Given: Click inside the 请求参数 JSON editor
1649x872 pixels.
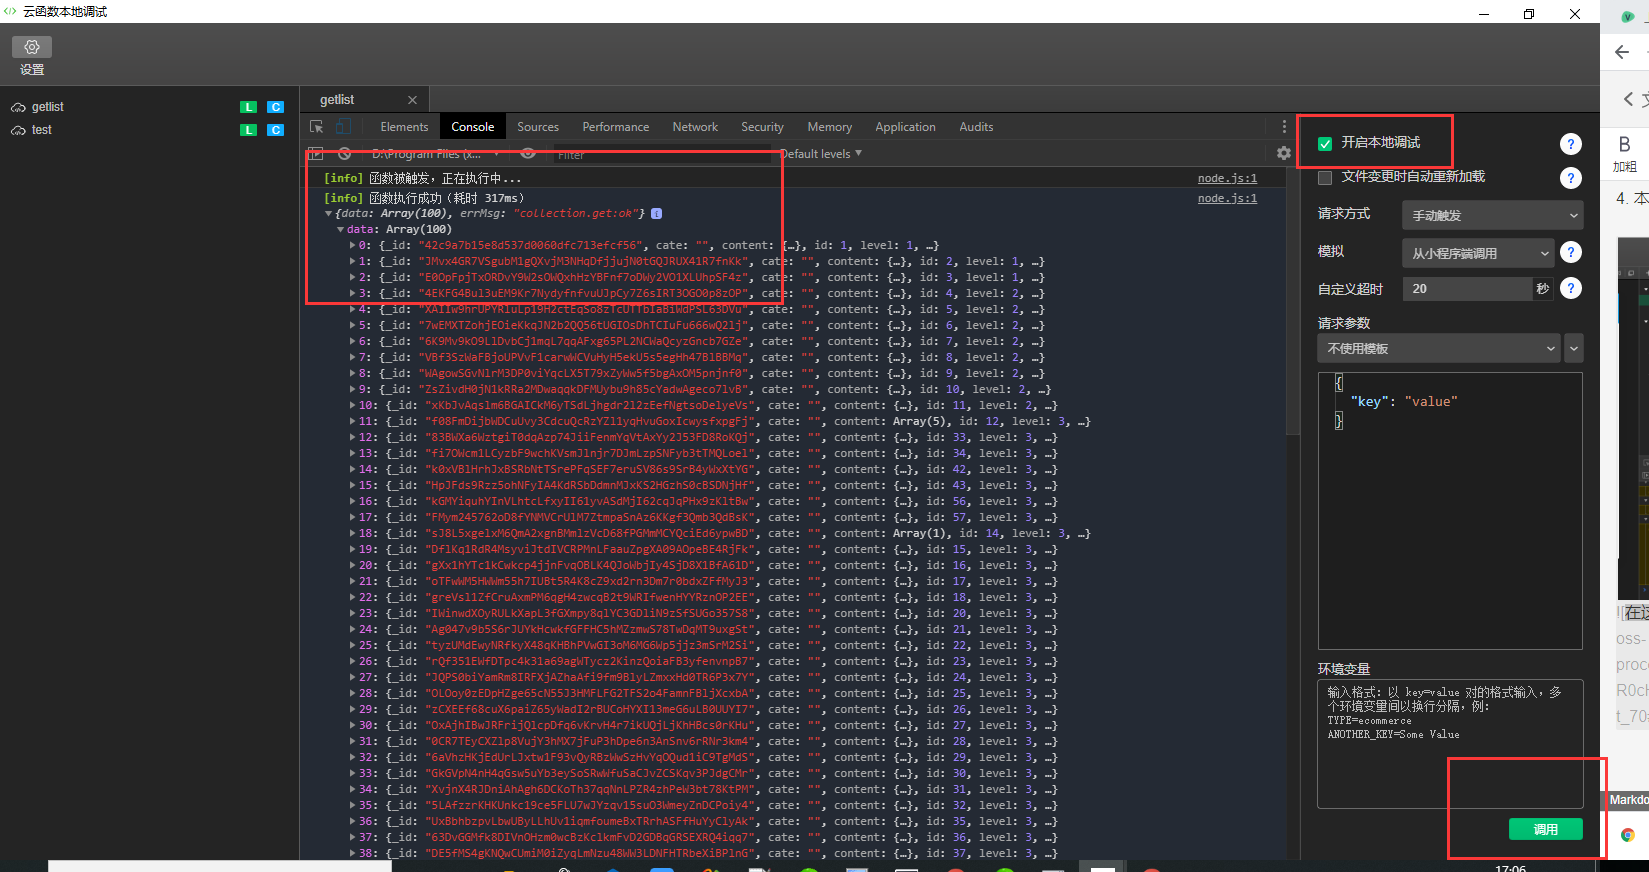Looking at the screenshot, I should pos(1450,510).
